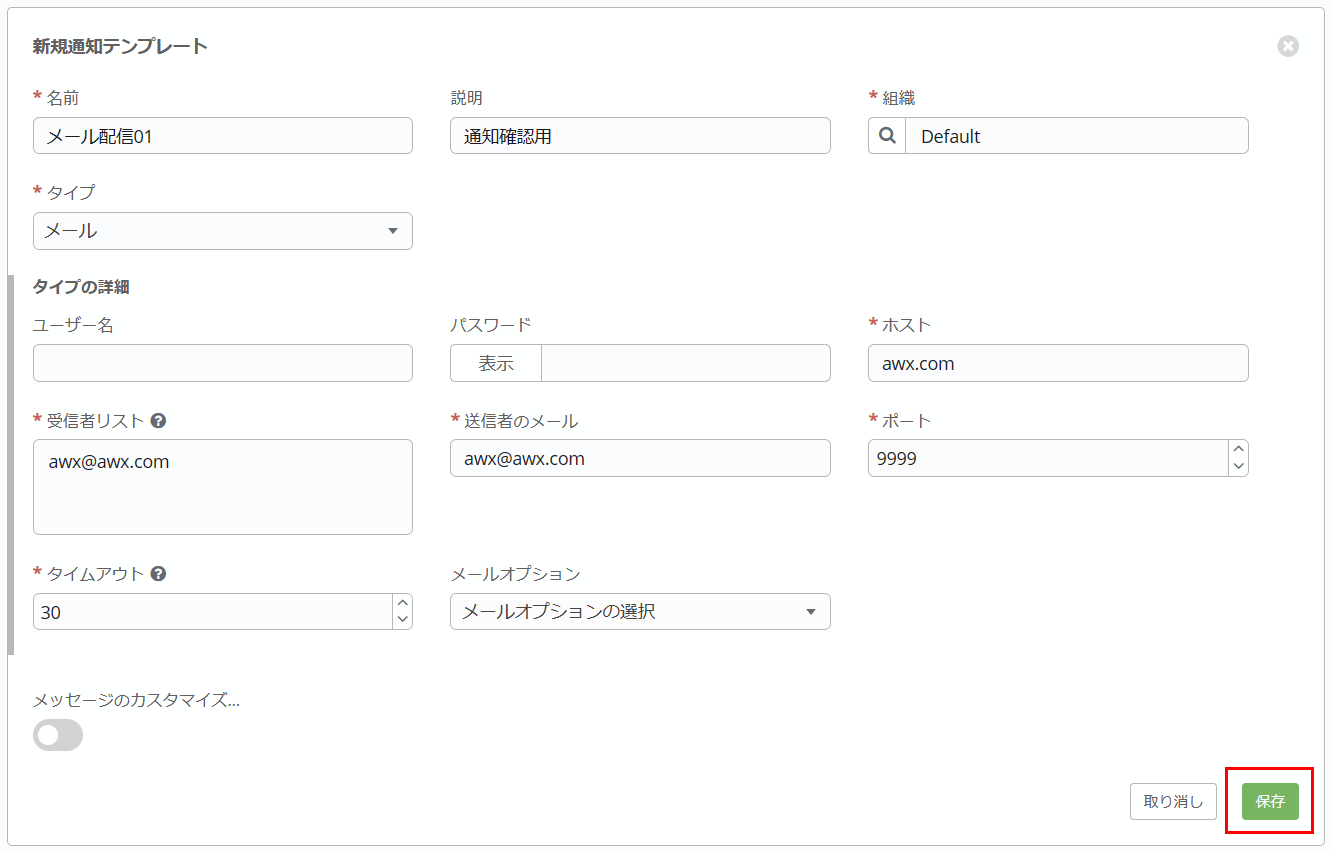Reveal the password using 表示

point(494,363)
